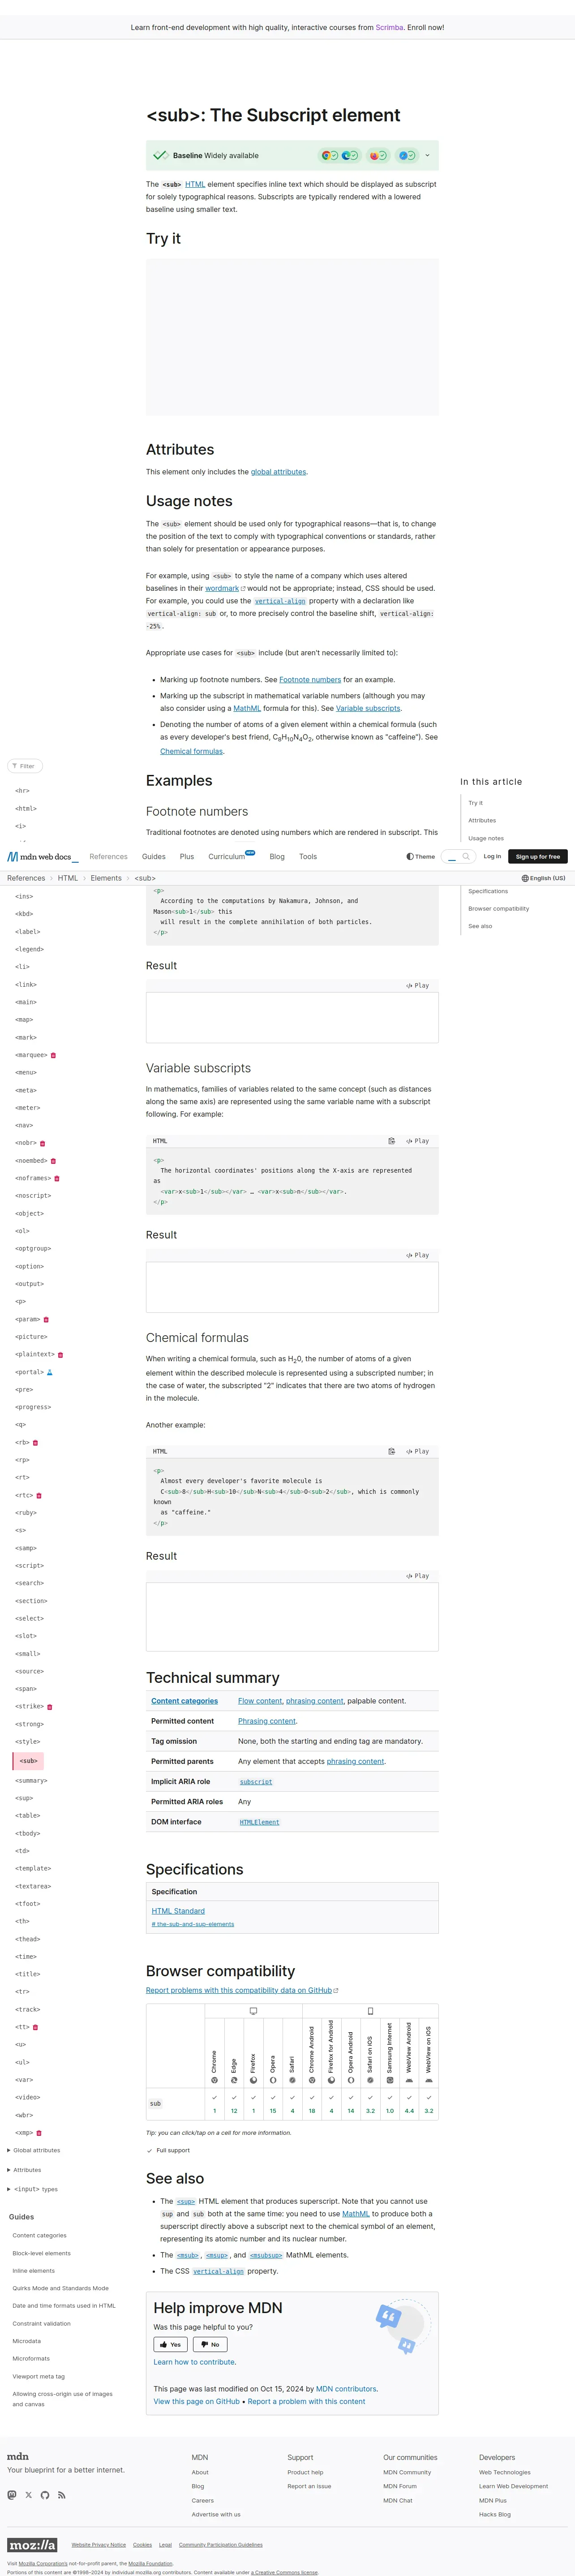The height and width of the screenshot is (2576, 575).
Task: Copy the Variable subscripts HTML code block
Action: pyautogui.click(x=392, y=1141)
